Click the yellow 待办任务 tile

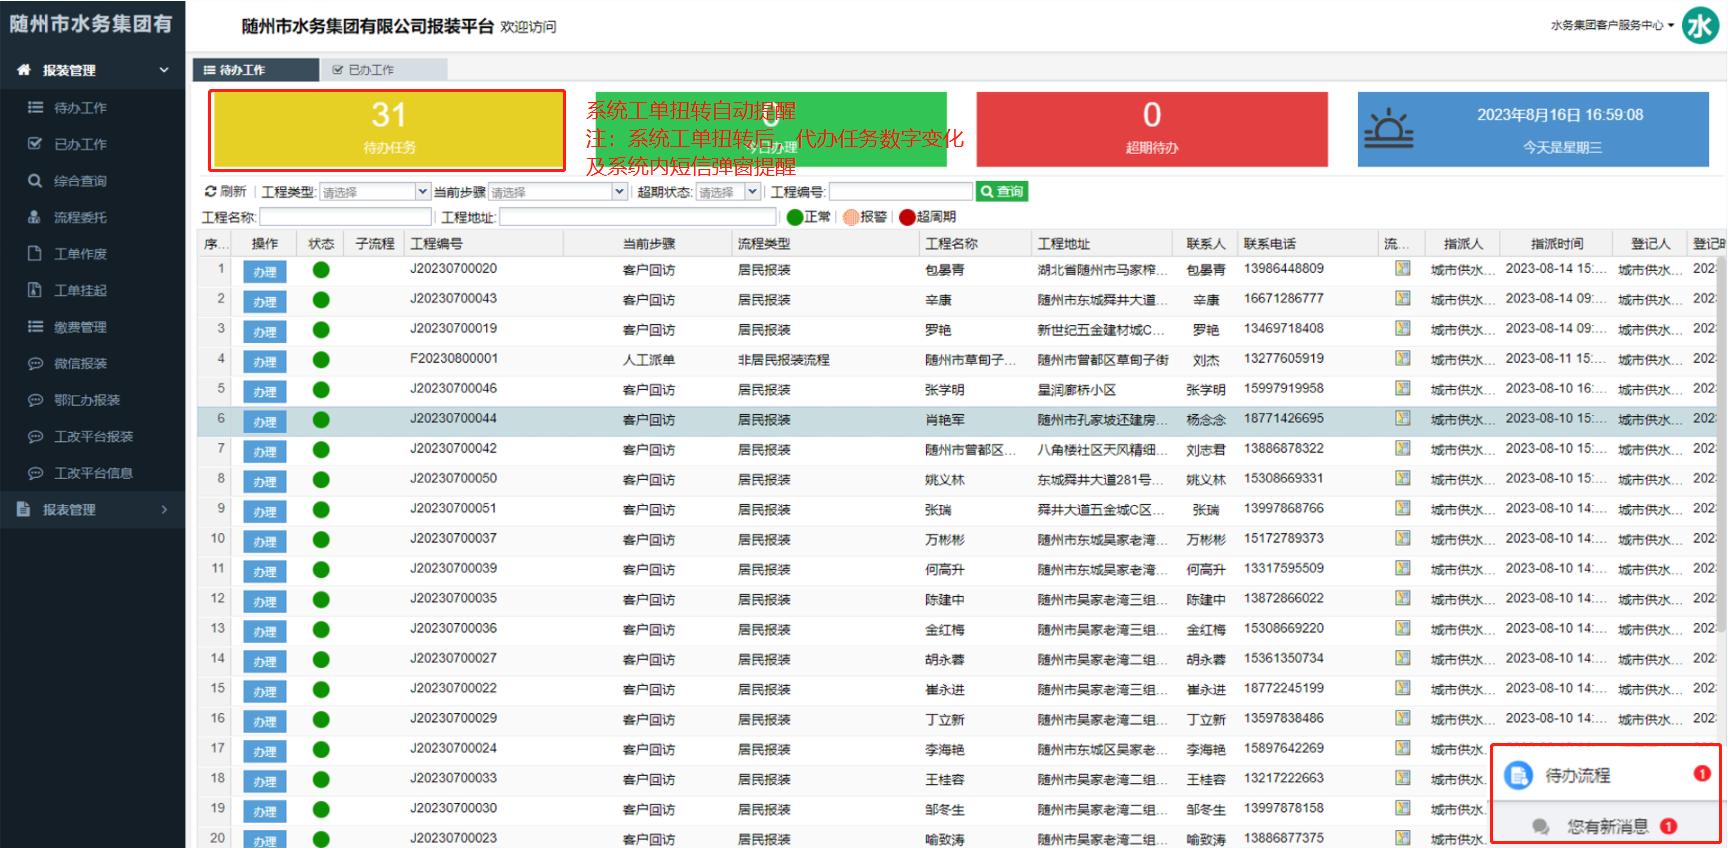388,129
